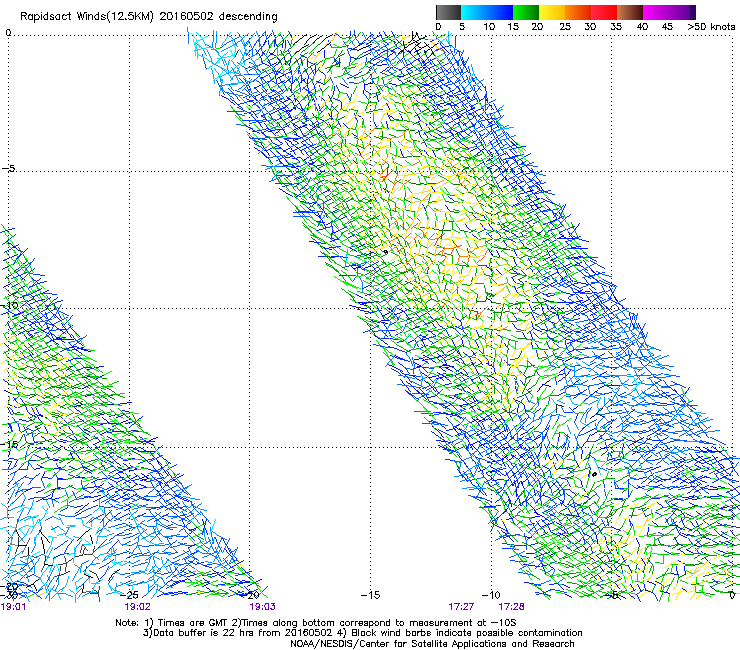Image resolution: width=740 pixels, height=650 pixels.
Task: Click the '35' legend label
Action: click(x=616, y=26)
